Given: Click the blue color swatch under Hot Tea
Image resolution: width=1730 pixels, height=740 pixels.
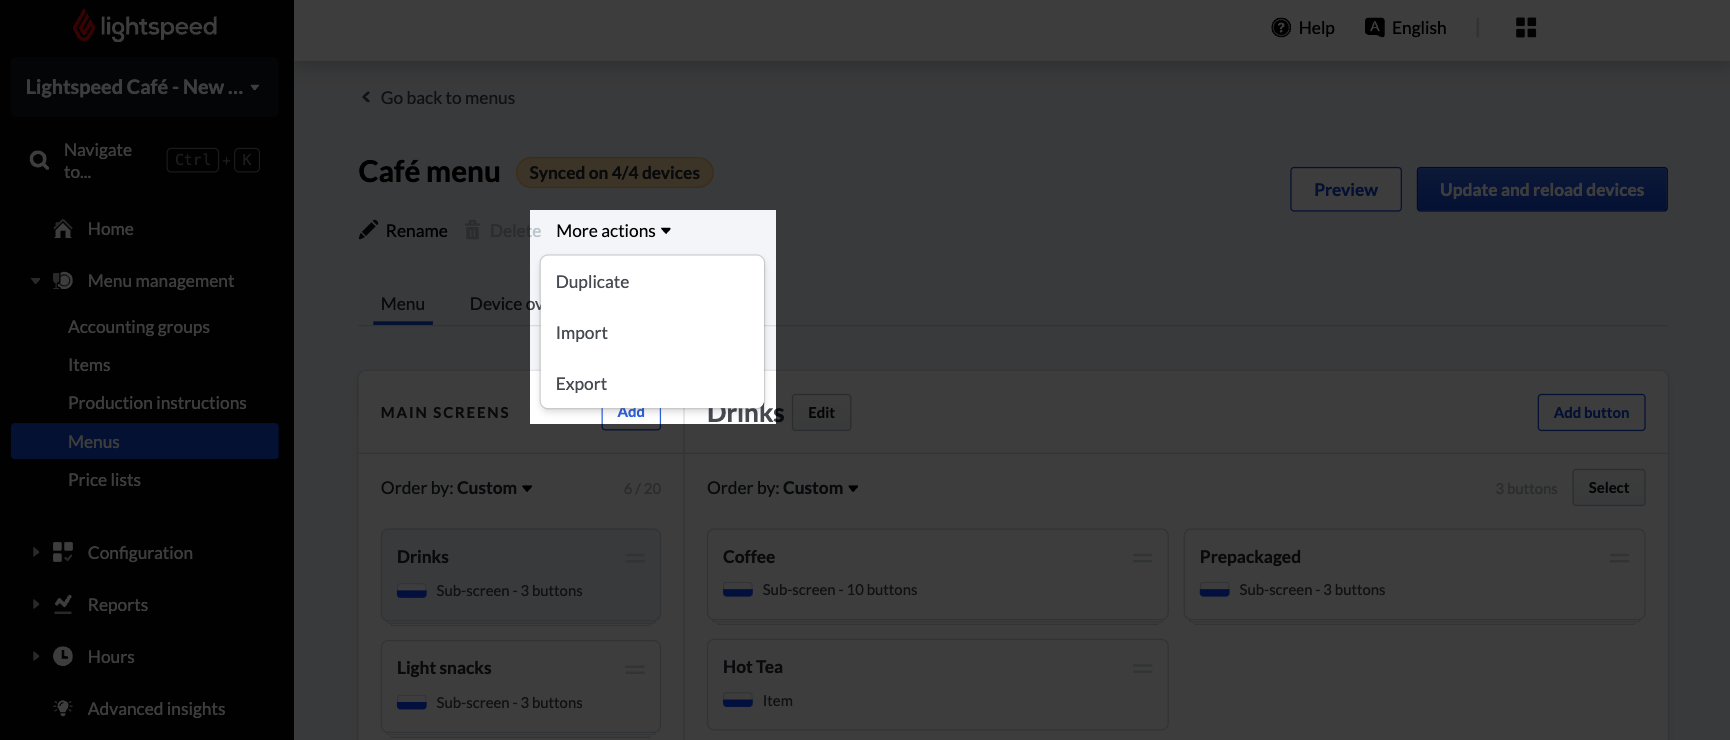Looking at the screenshot, I should 738,701.
